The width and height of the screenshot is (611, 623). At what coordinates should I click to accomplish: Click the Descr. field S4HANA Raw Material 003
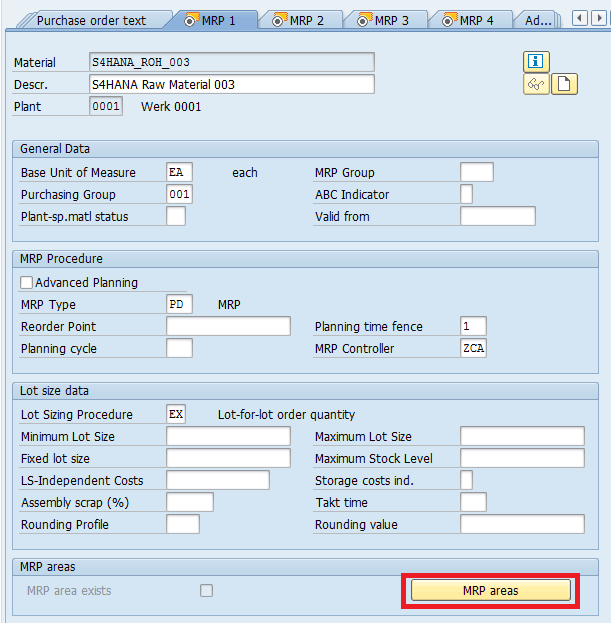coord(232,84)
